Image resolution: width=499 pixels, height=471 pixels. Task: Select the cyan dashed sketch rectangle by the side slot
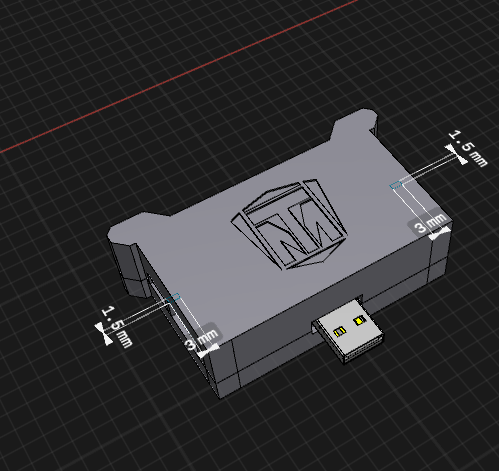coord(173,297)
